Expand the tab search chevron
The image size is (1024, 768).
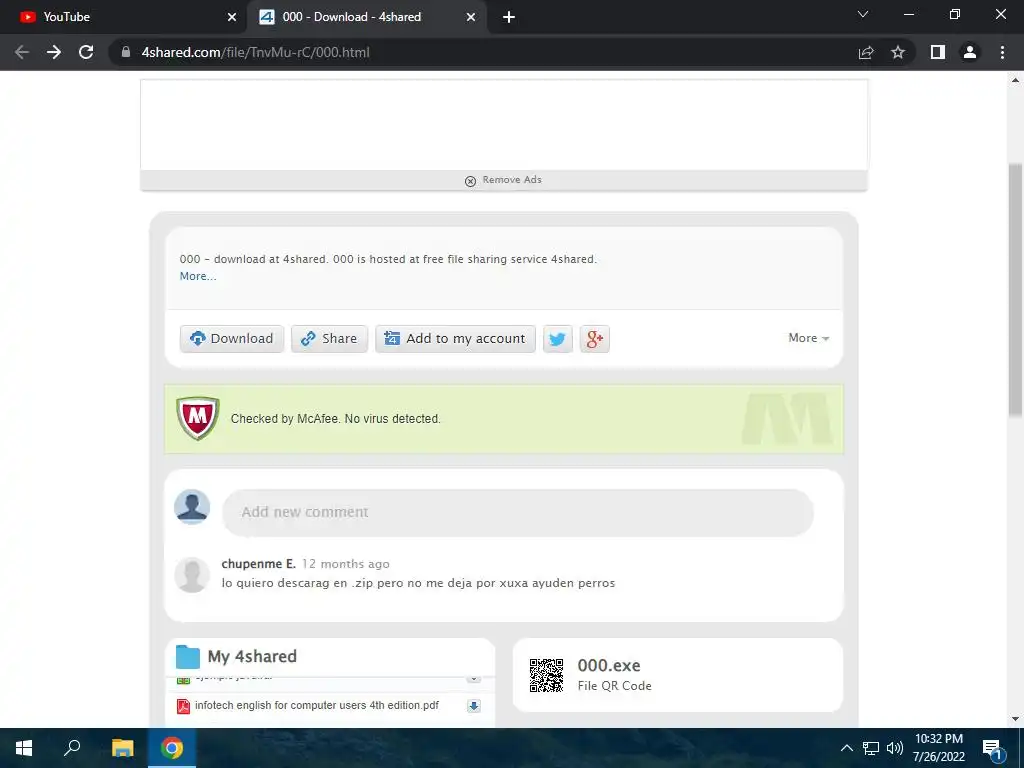863,14
